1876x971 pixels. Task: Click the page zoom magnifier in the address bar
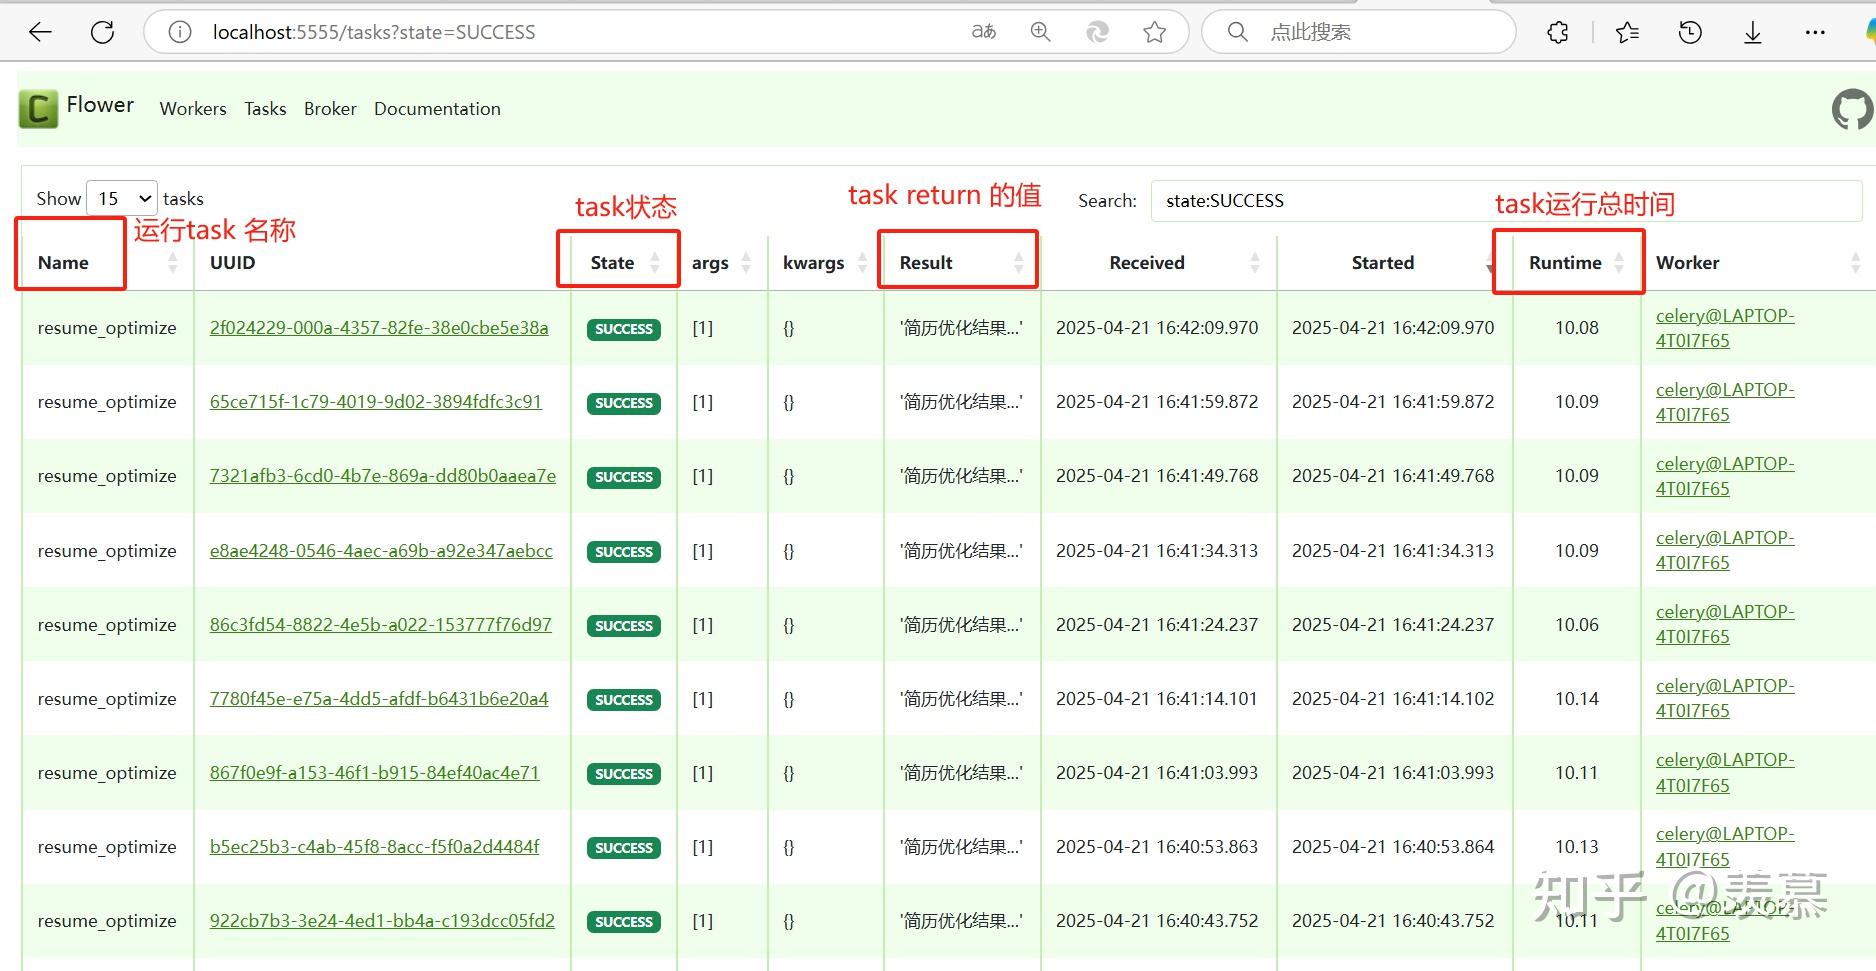[x=1040, y=31]
